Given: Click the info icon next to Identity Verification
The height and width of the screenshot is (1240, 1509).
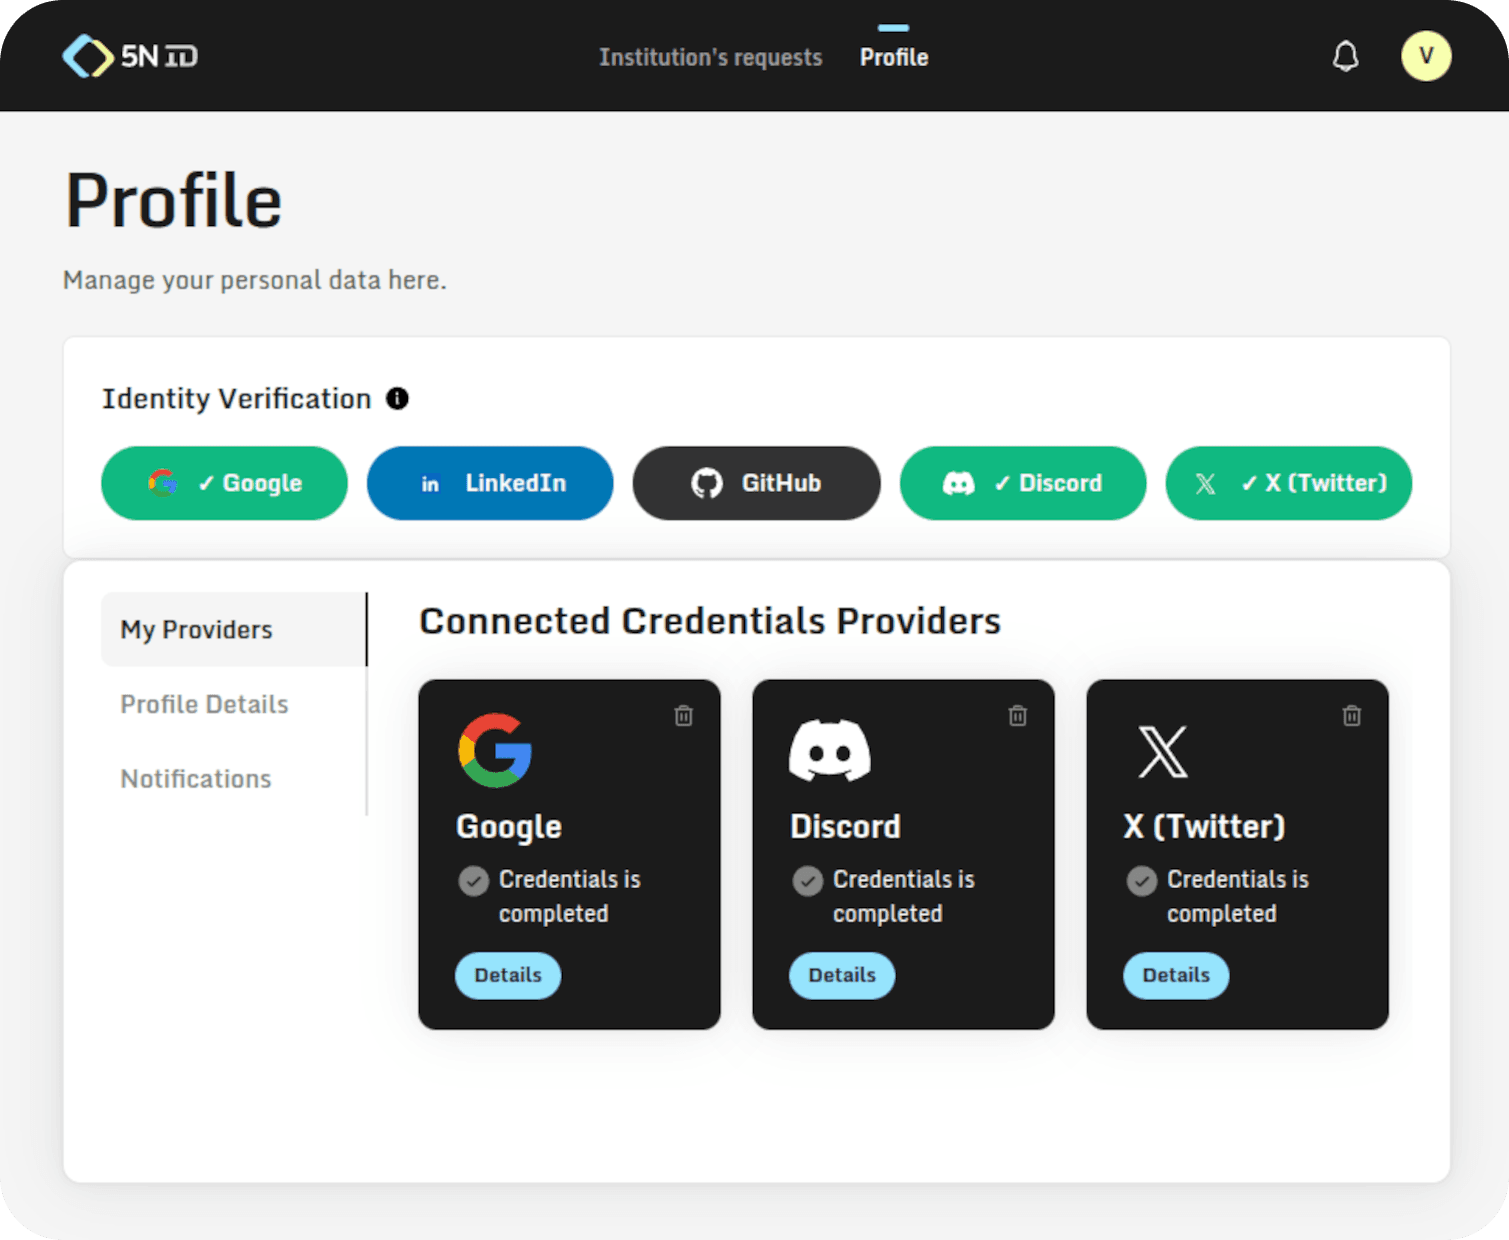Looking at the screenshot, I should (x=397, y=398).
